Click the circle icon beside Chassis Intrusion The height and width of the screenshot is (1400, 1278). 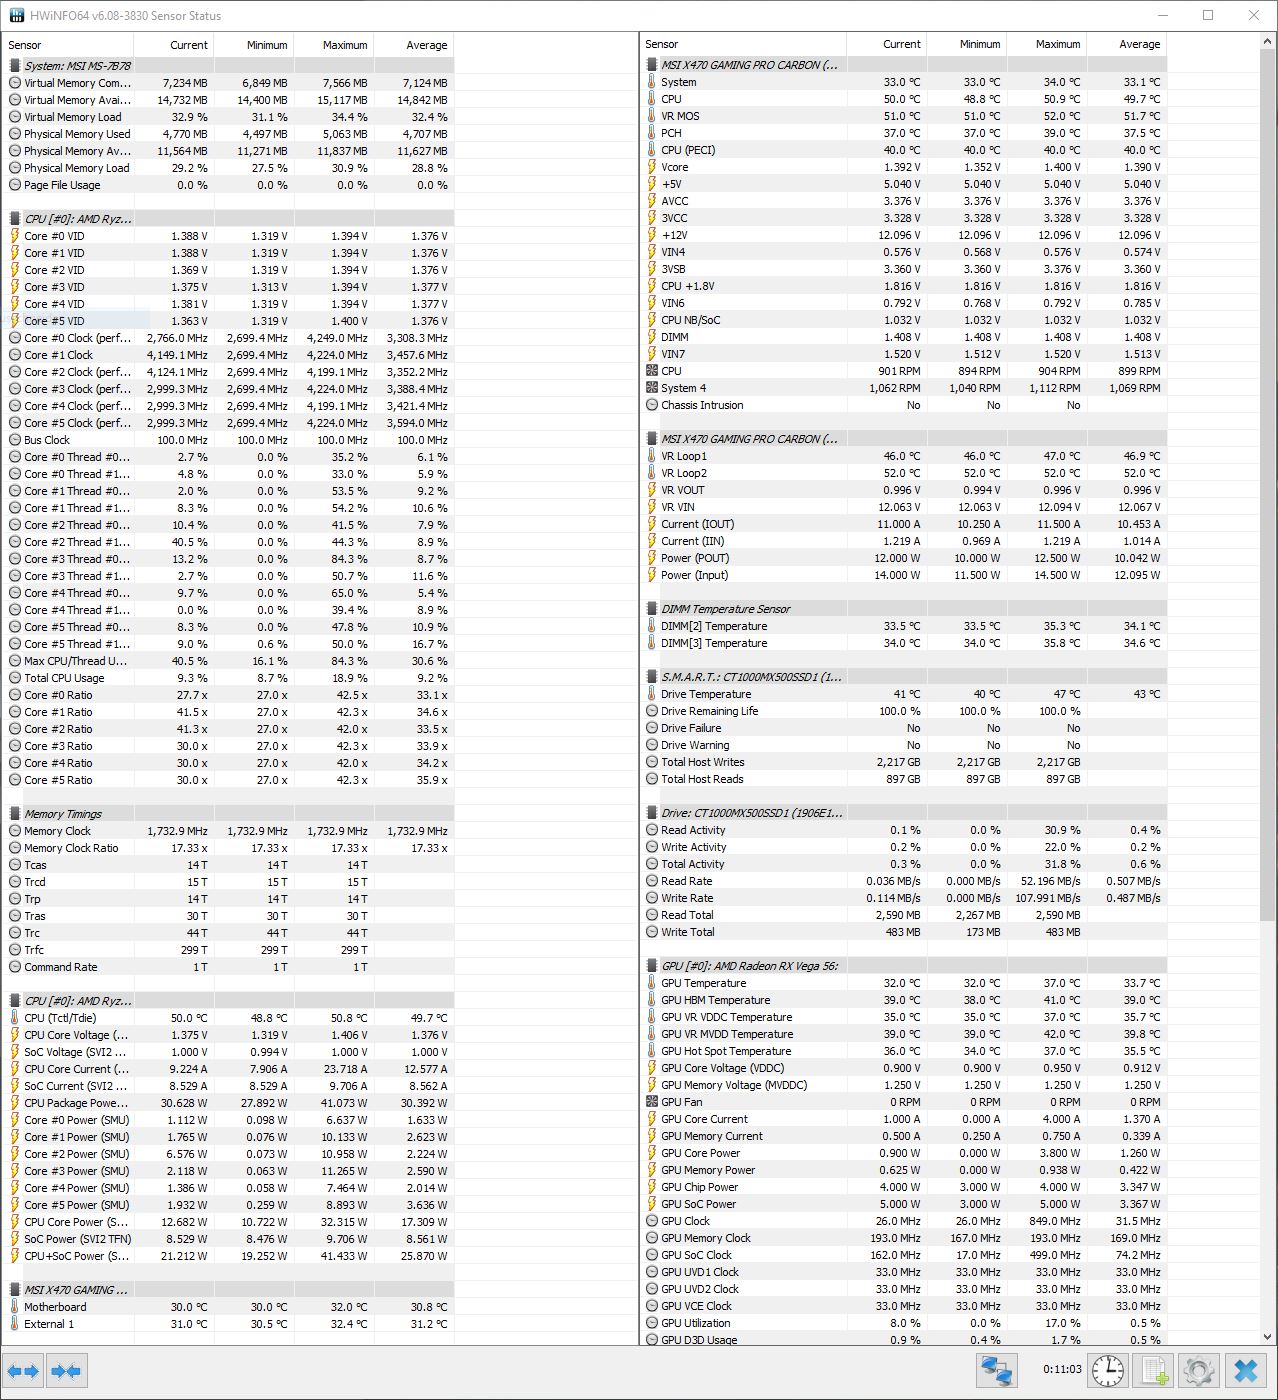(x=652, y=405)
